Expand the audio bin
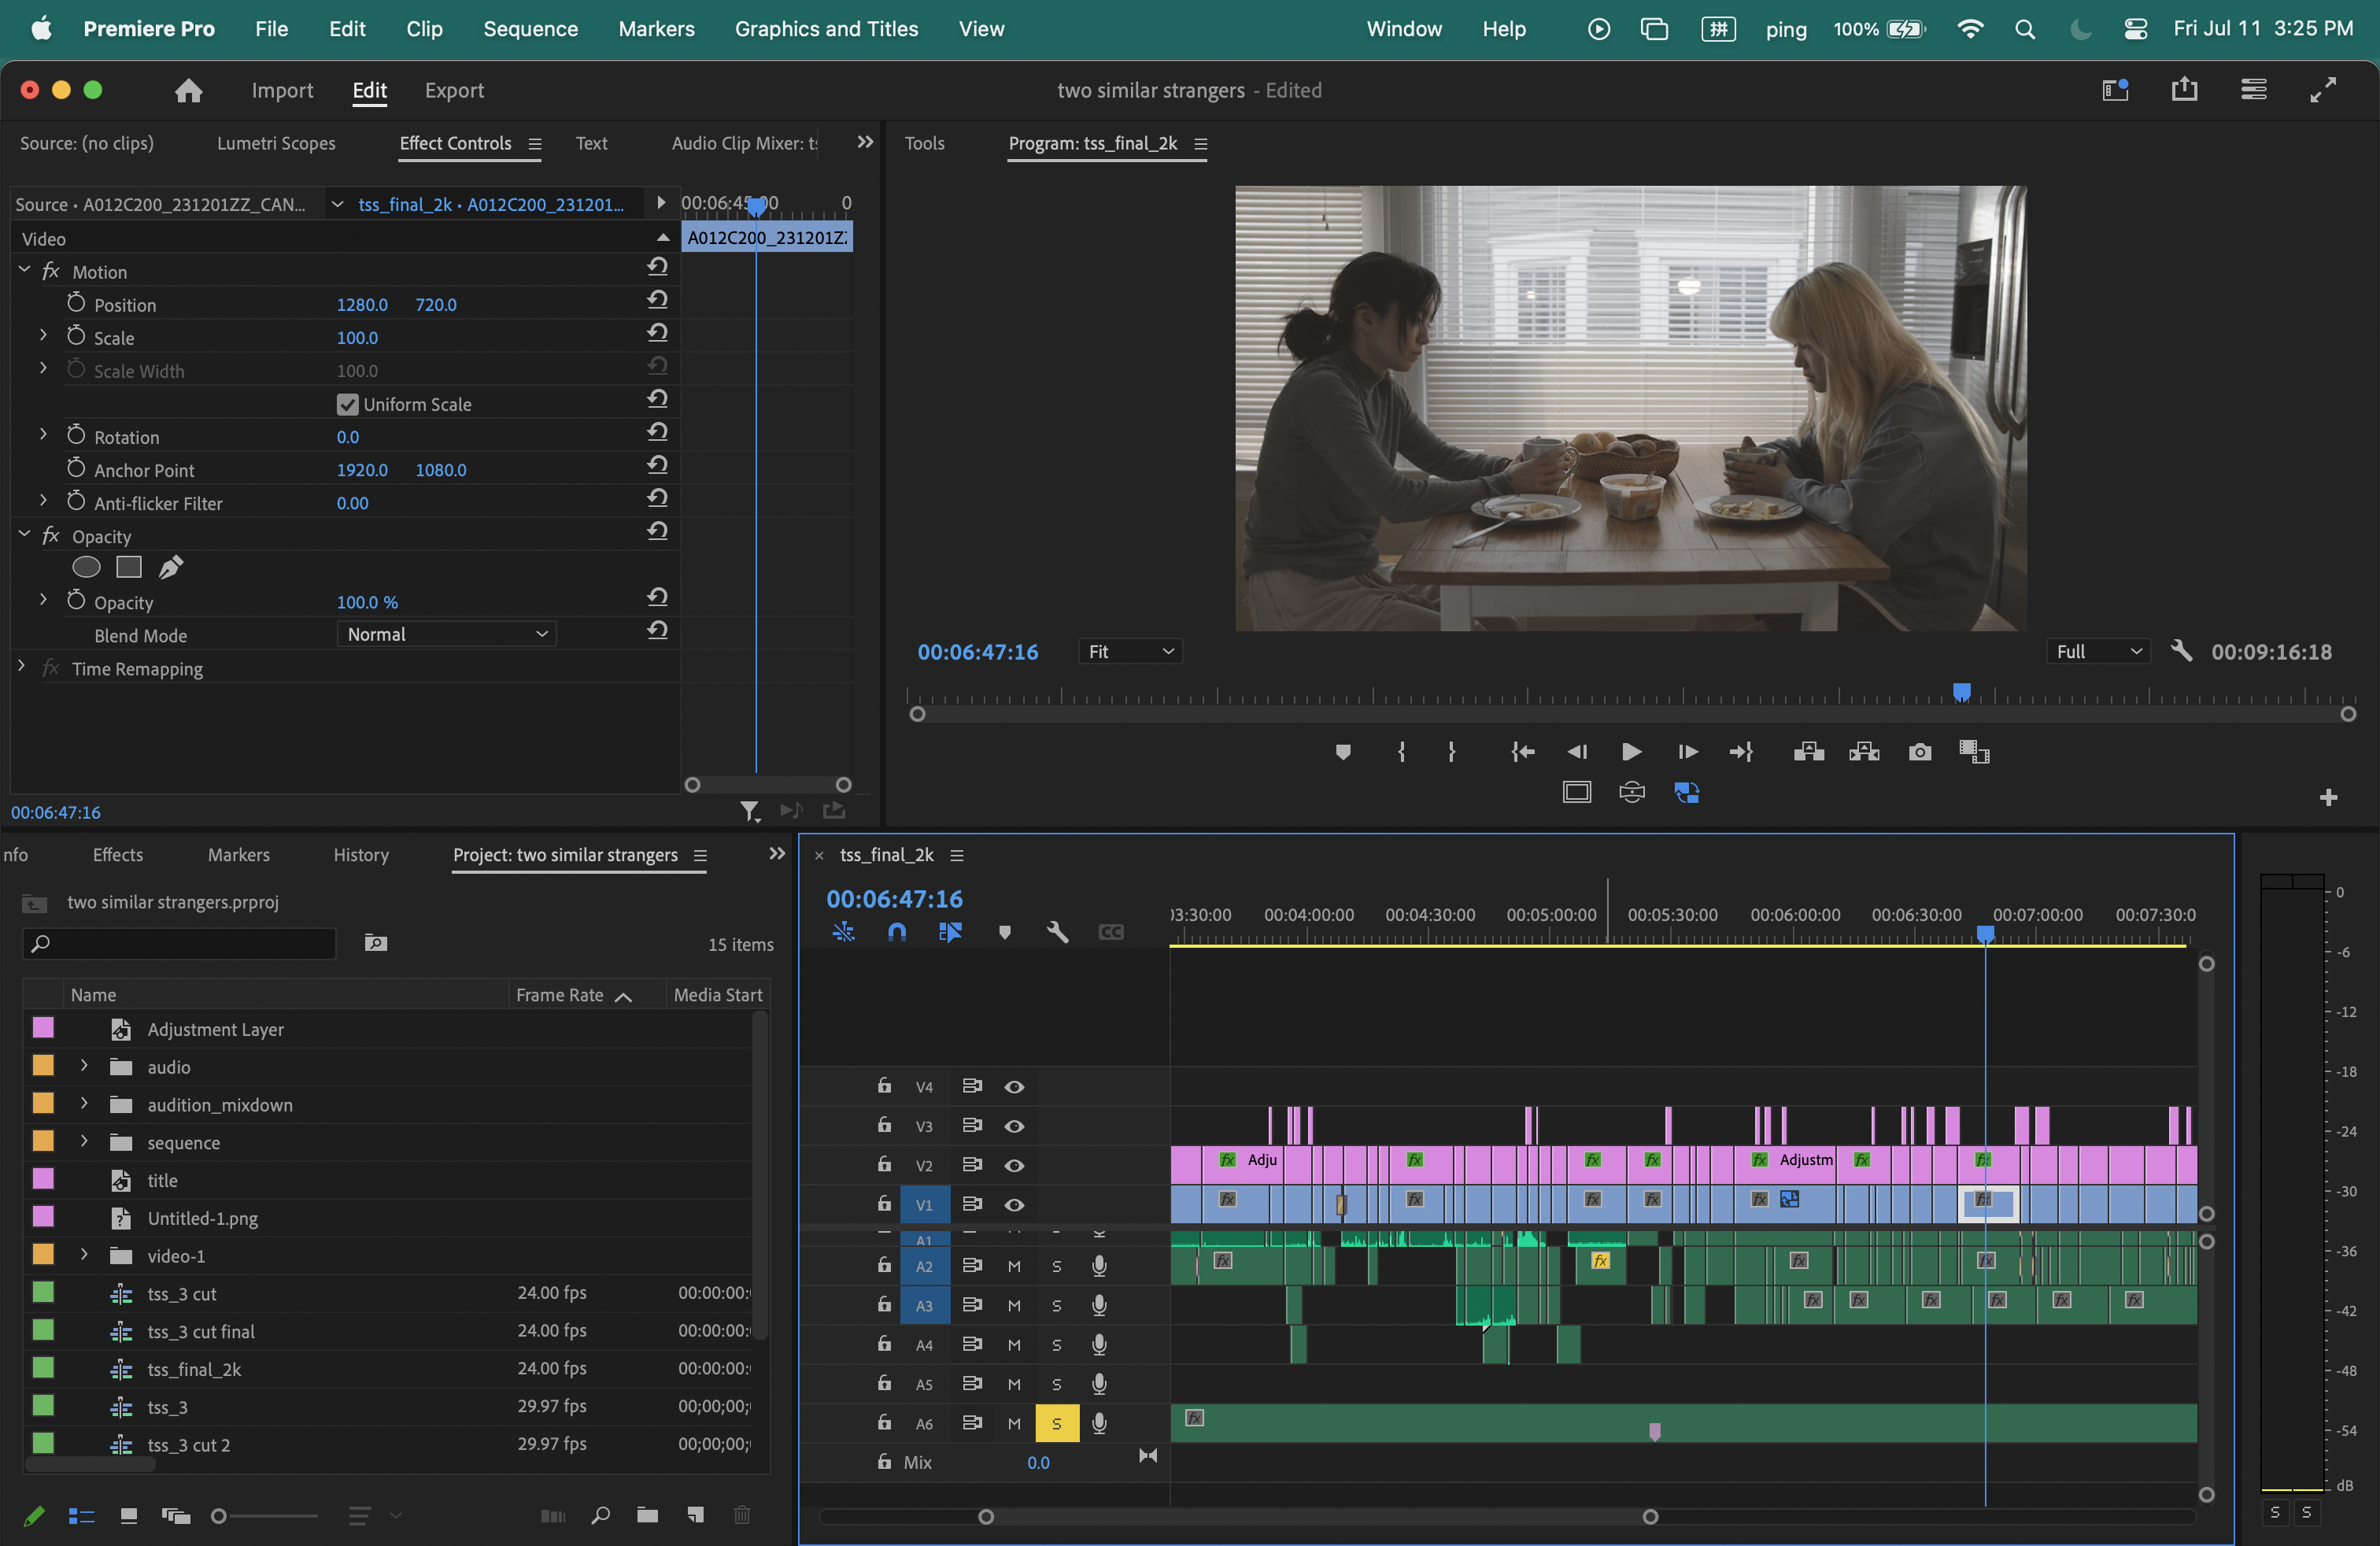The image size is (2380, 1546). click(x=84, y=1066)
